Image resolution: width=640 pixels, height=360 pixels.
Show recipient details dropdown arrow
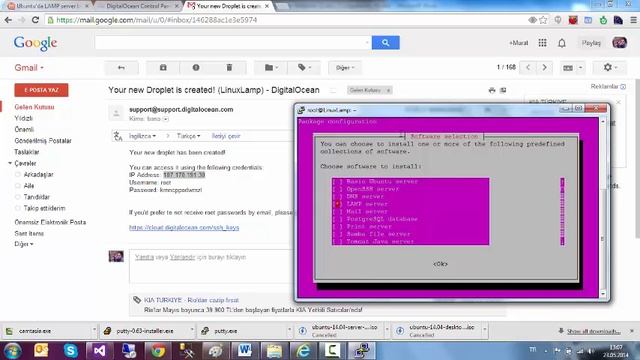165,119
